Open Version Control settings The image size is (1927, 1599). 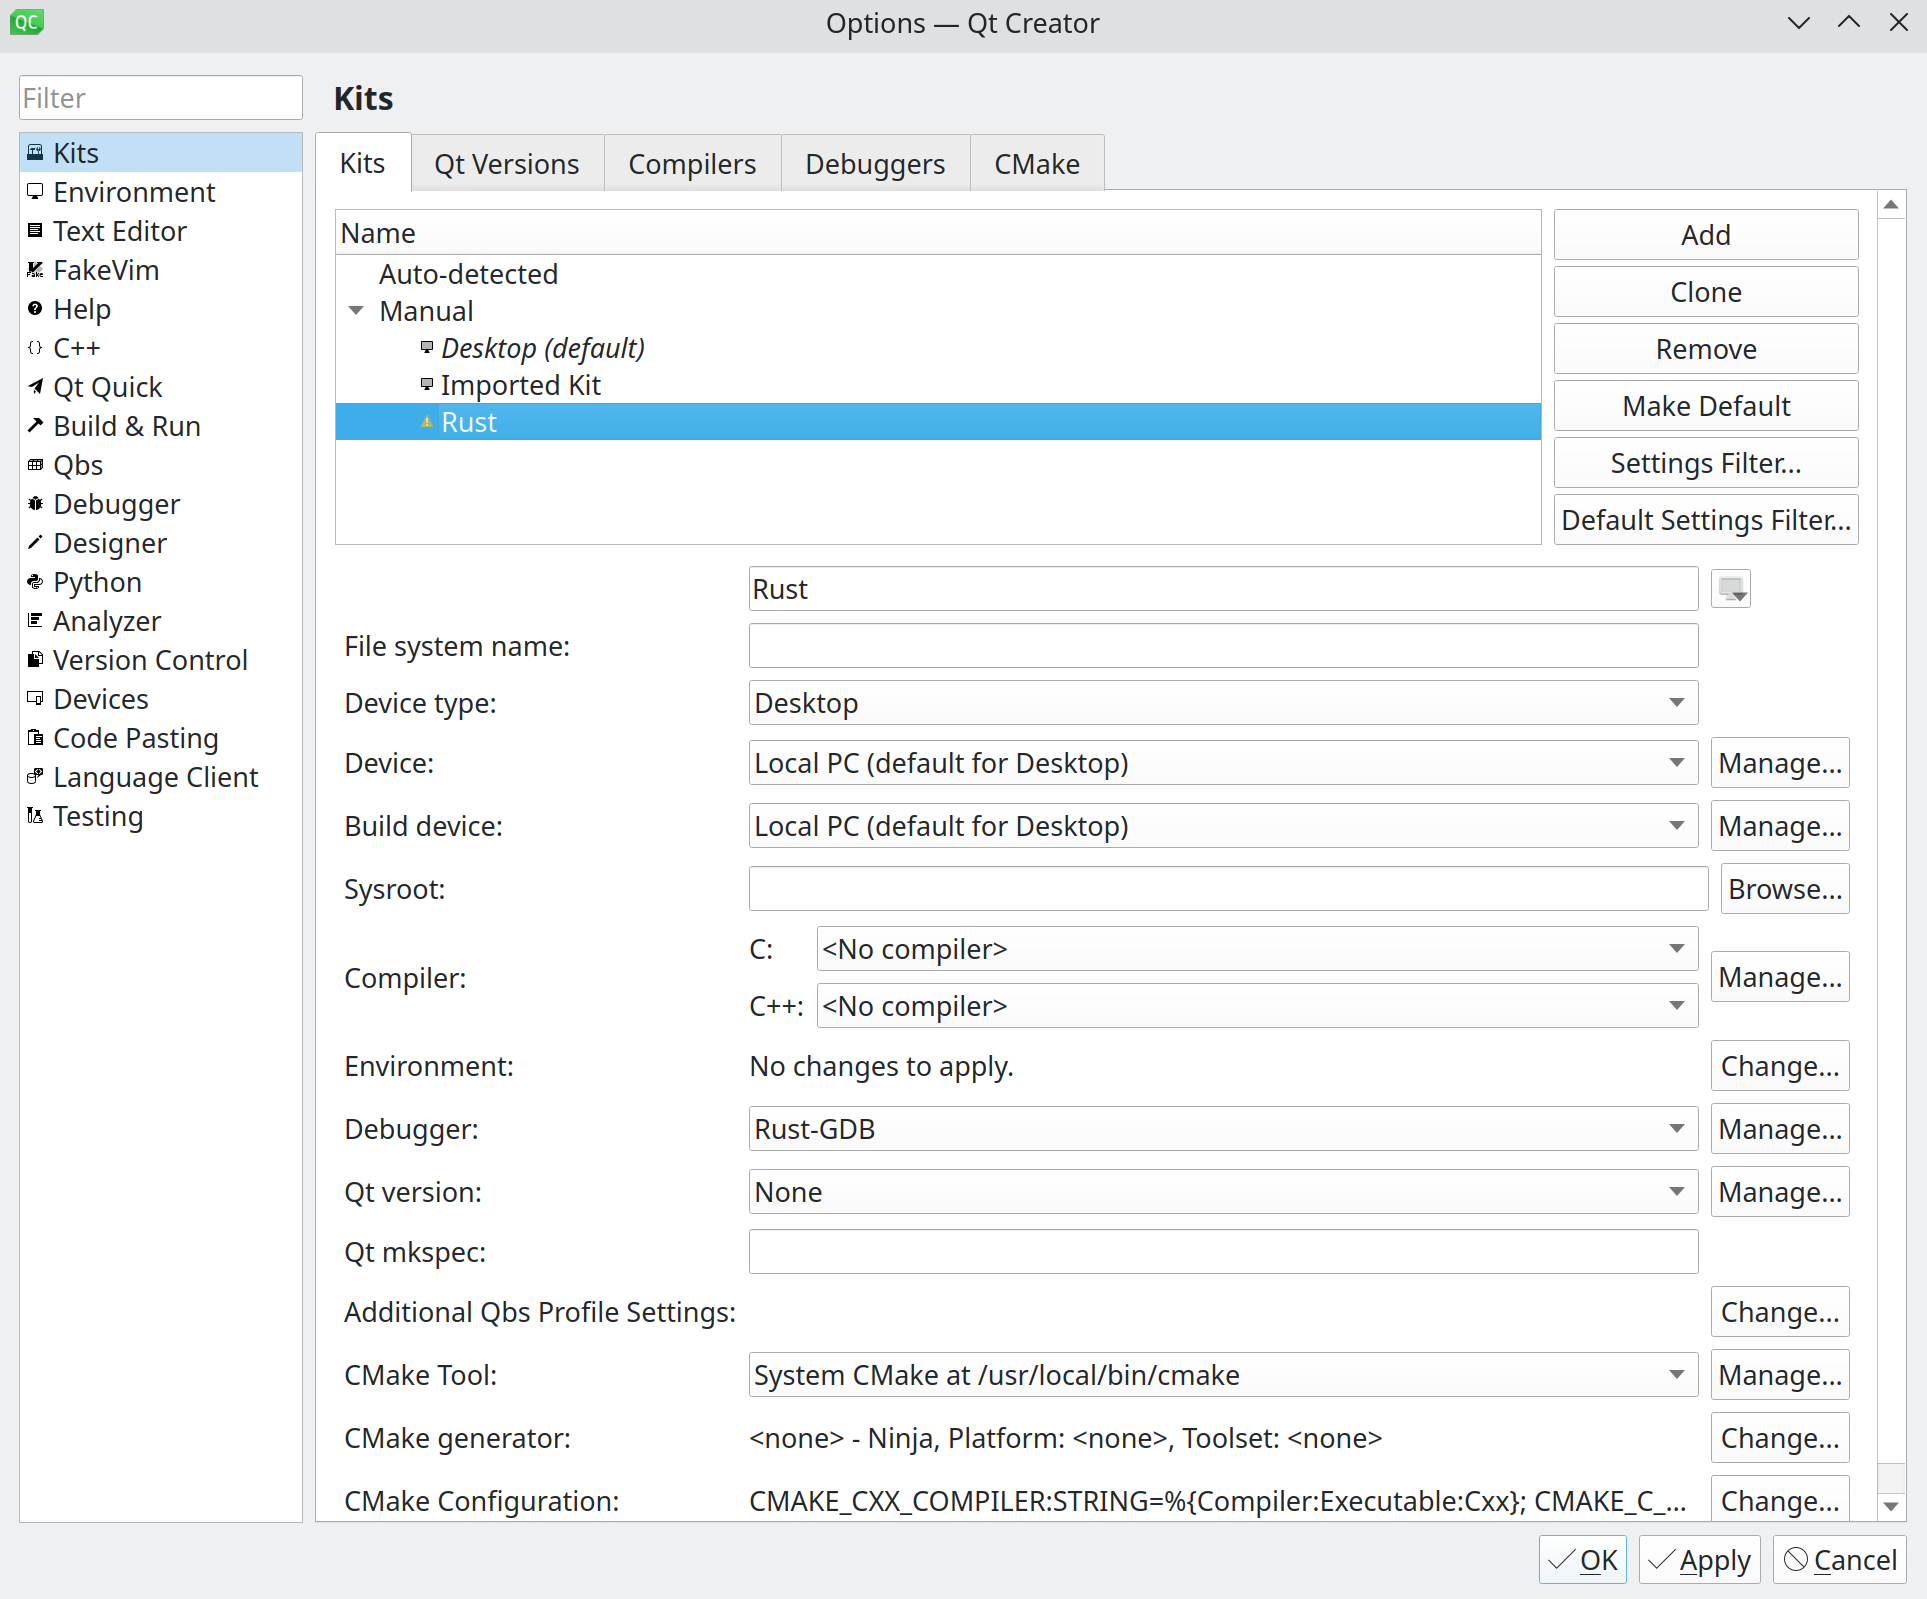pos(150,660)
